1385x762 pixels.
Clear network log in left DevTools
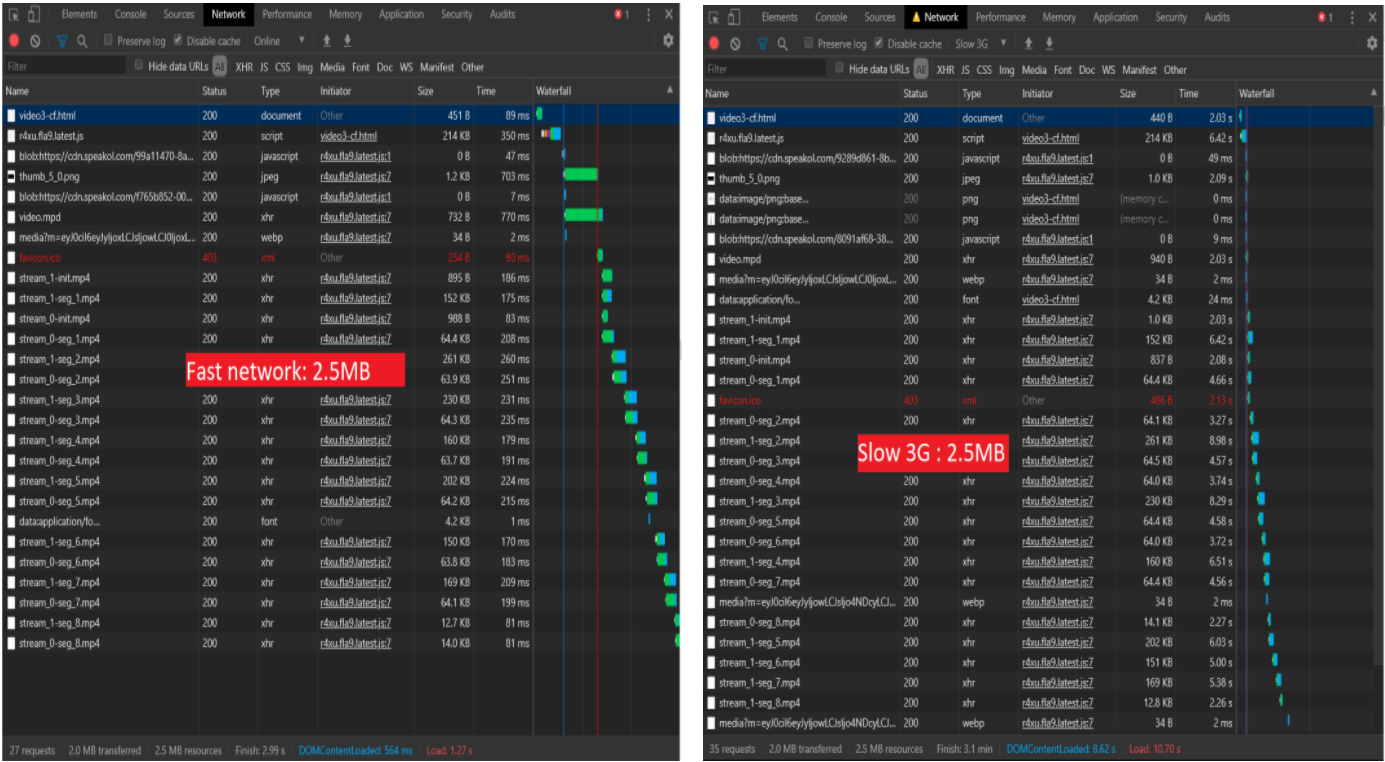tap(35, 41)
